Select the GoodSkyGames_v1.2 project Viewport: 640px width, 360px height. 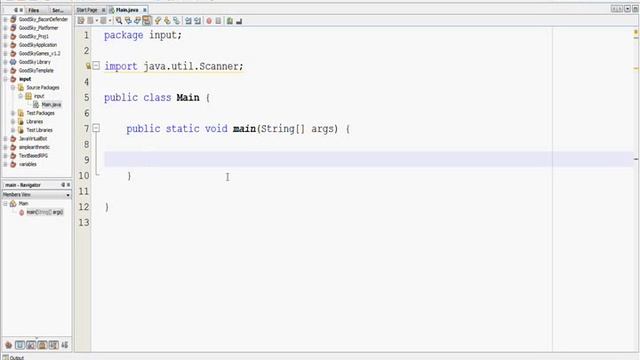coord(39,53)
